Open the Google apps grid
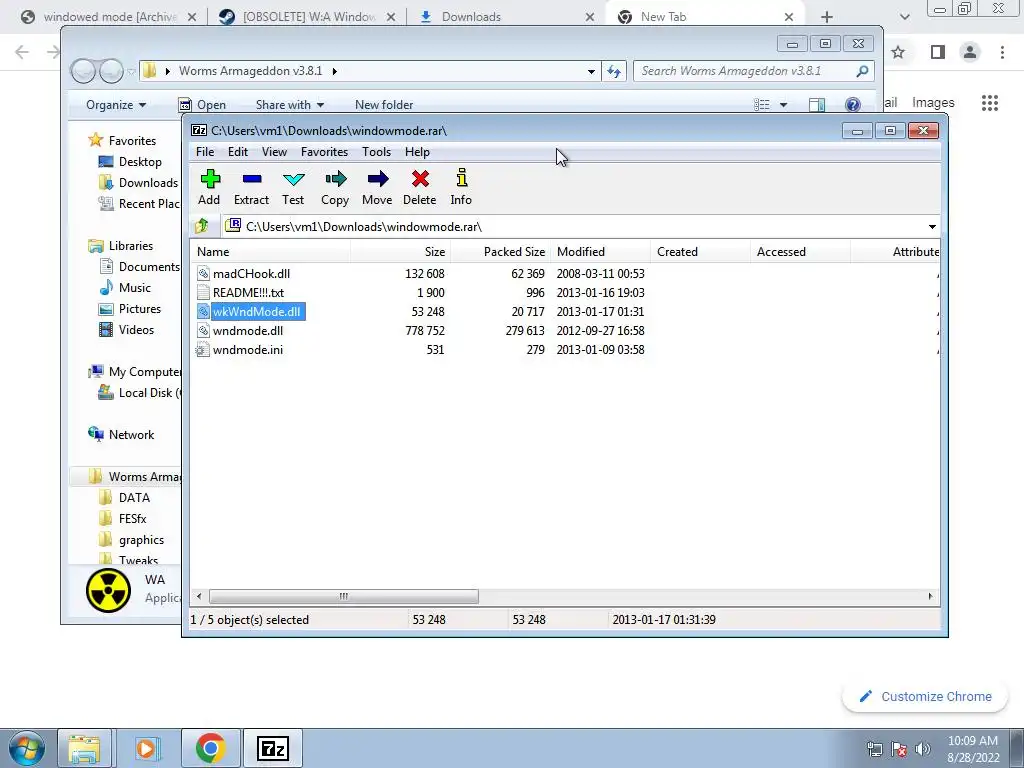Screen dimensions: 1024x768 990,103
